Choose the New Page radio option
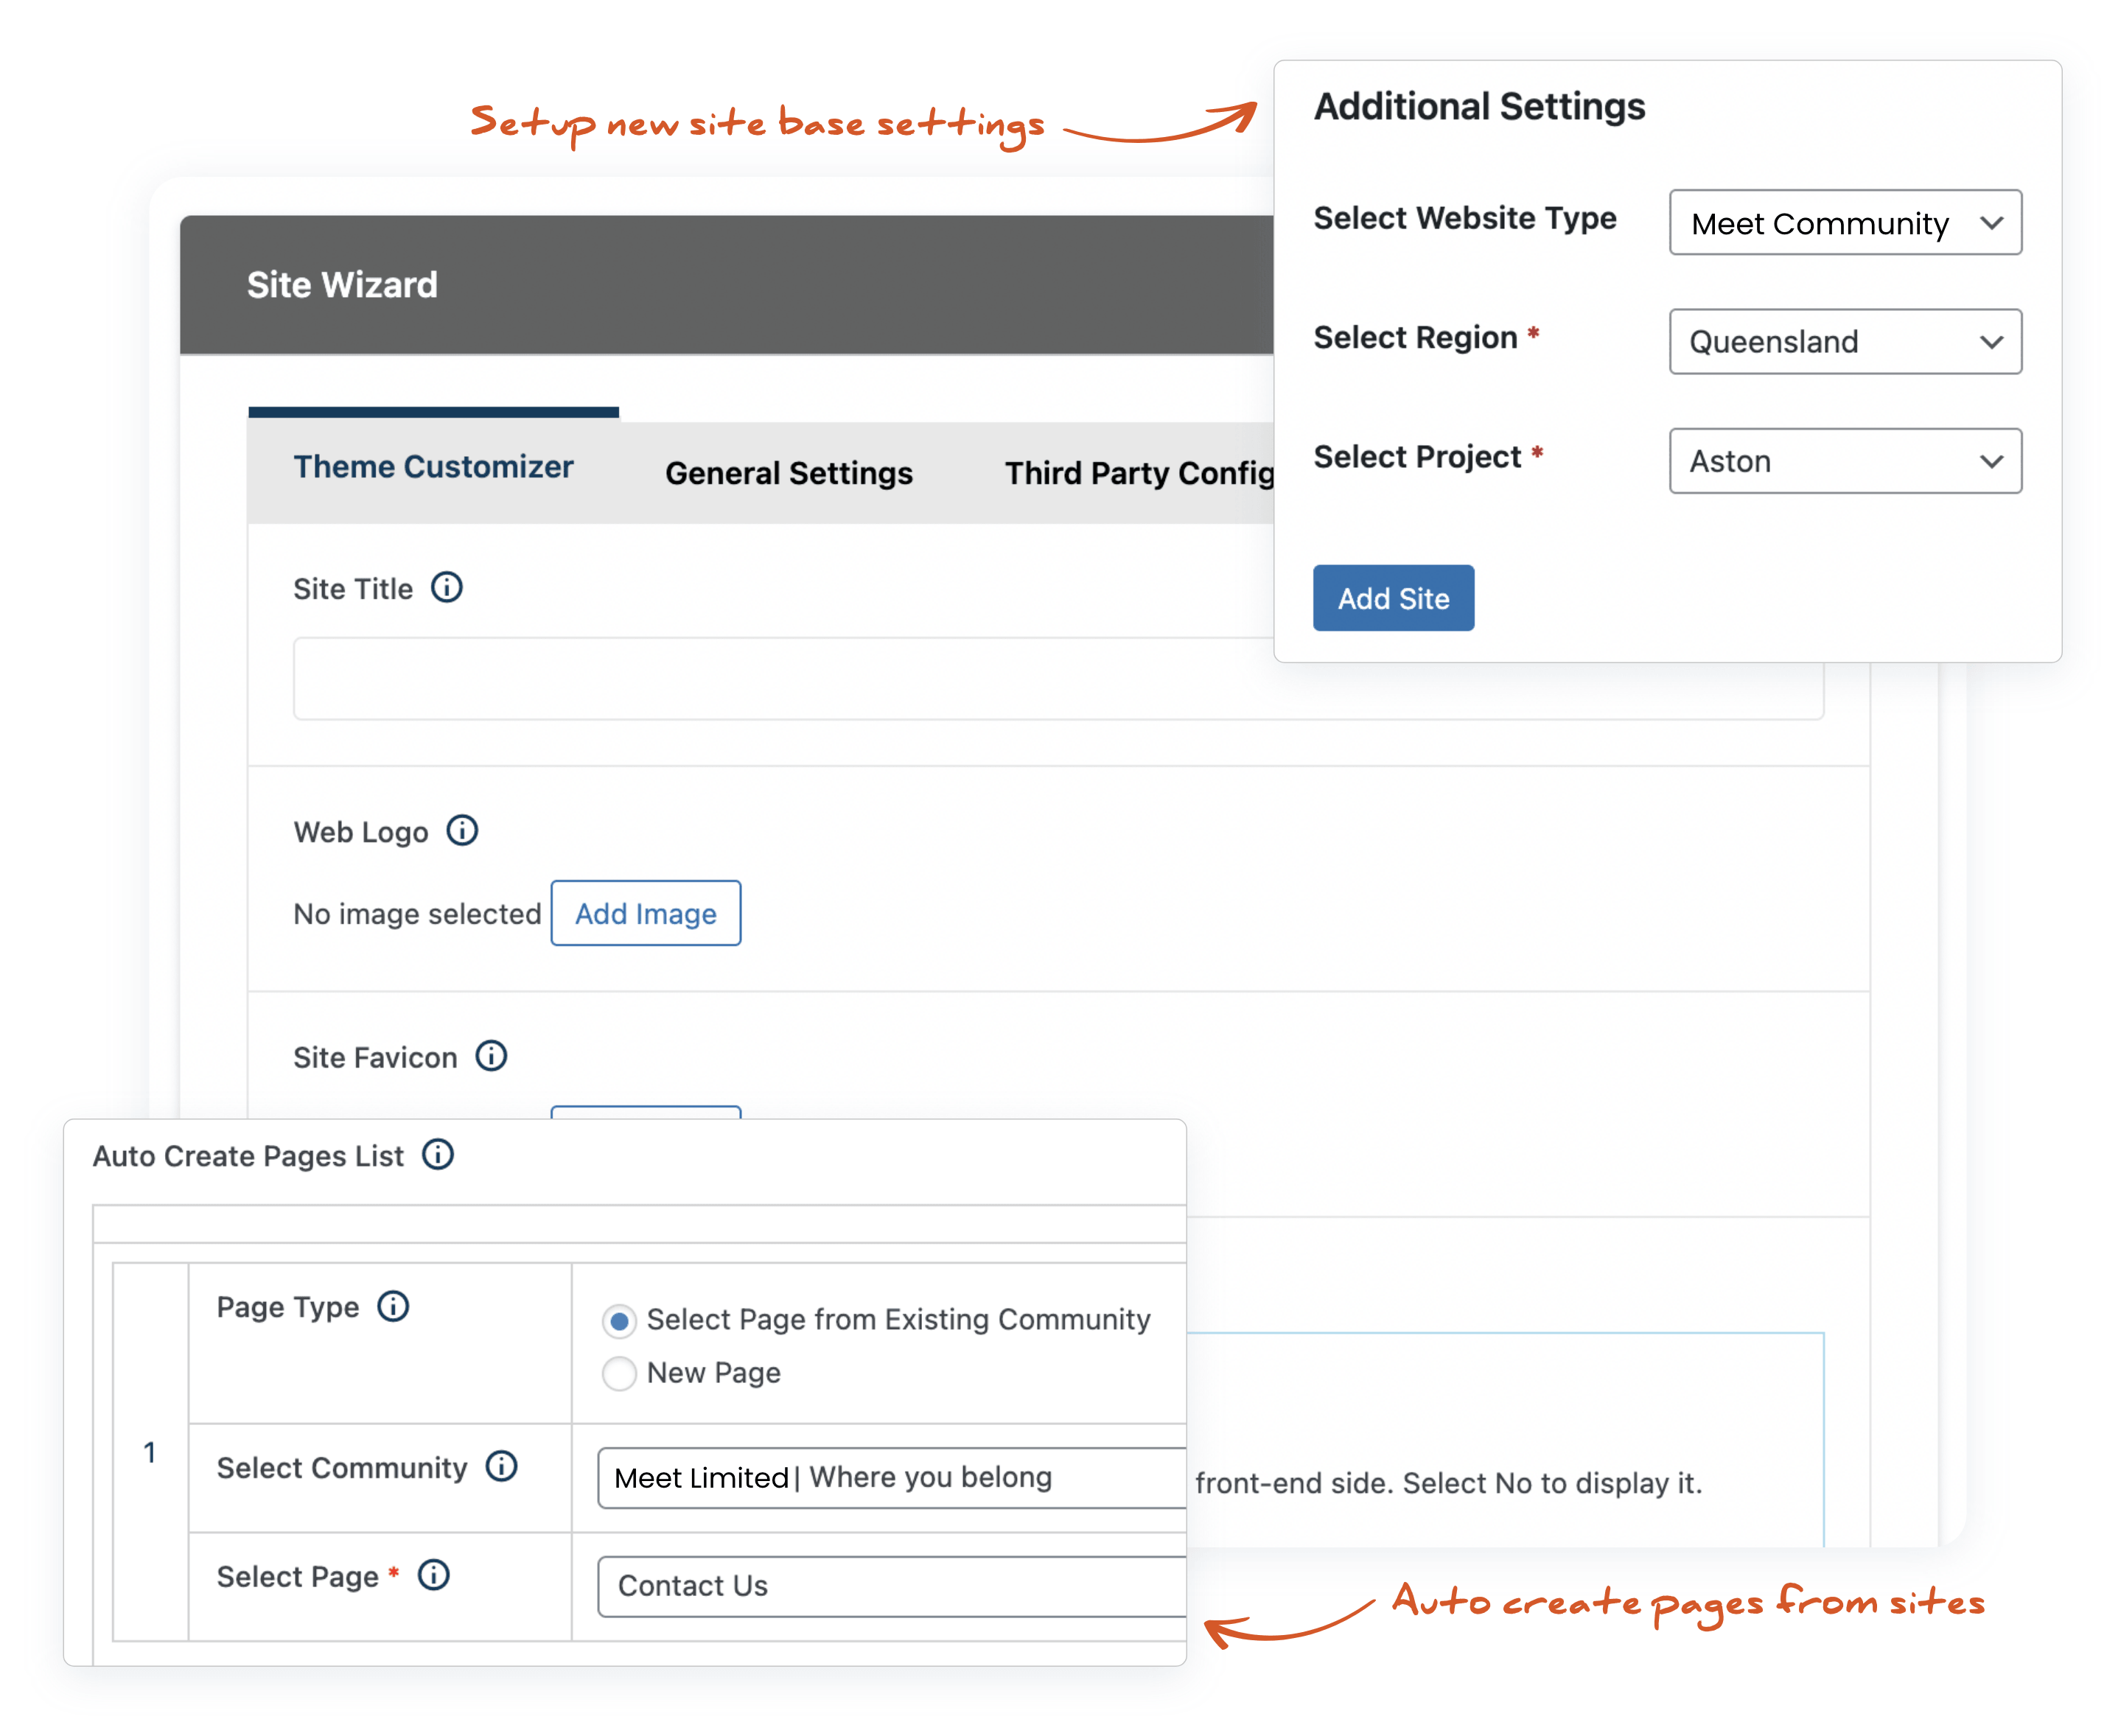Image resolution: width=2121 pixels, height=1736 pixels. (x=619, y=1373)
